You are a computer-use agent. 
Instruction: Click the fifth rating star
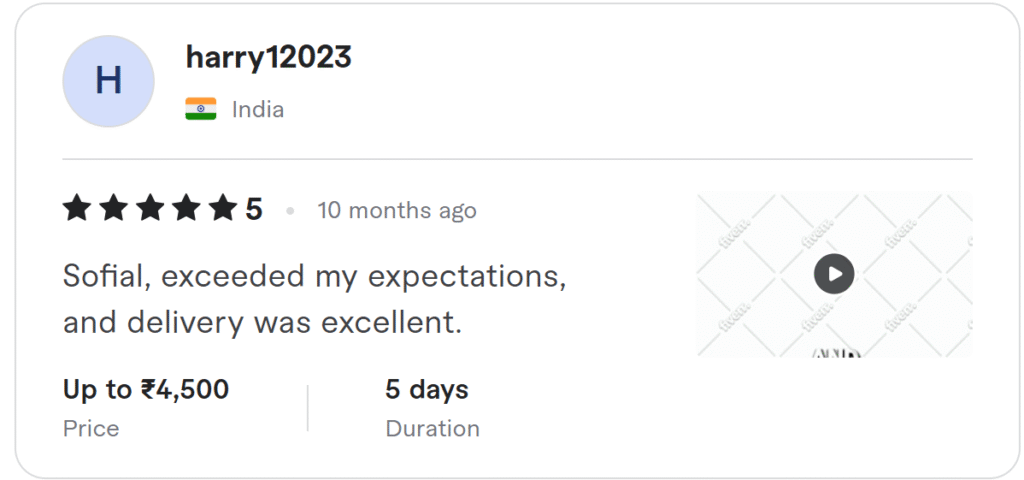[x=221, y=209]
